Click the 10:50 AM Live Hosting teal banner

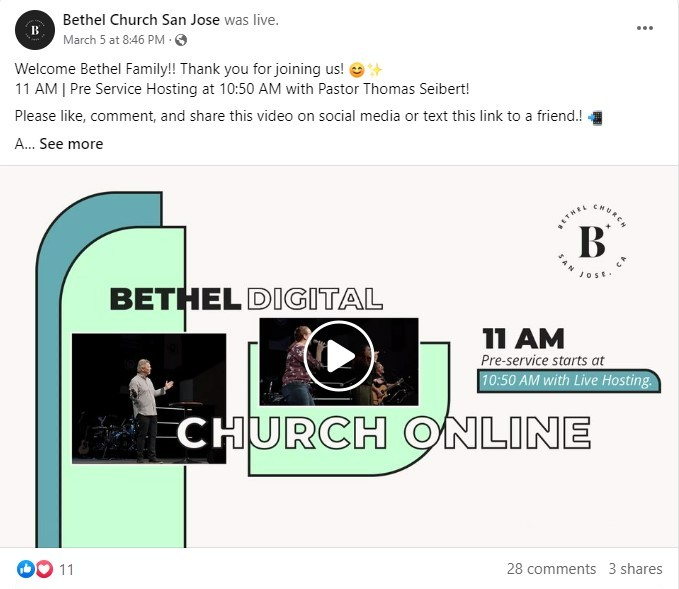569,381
